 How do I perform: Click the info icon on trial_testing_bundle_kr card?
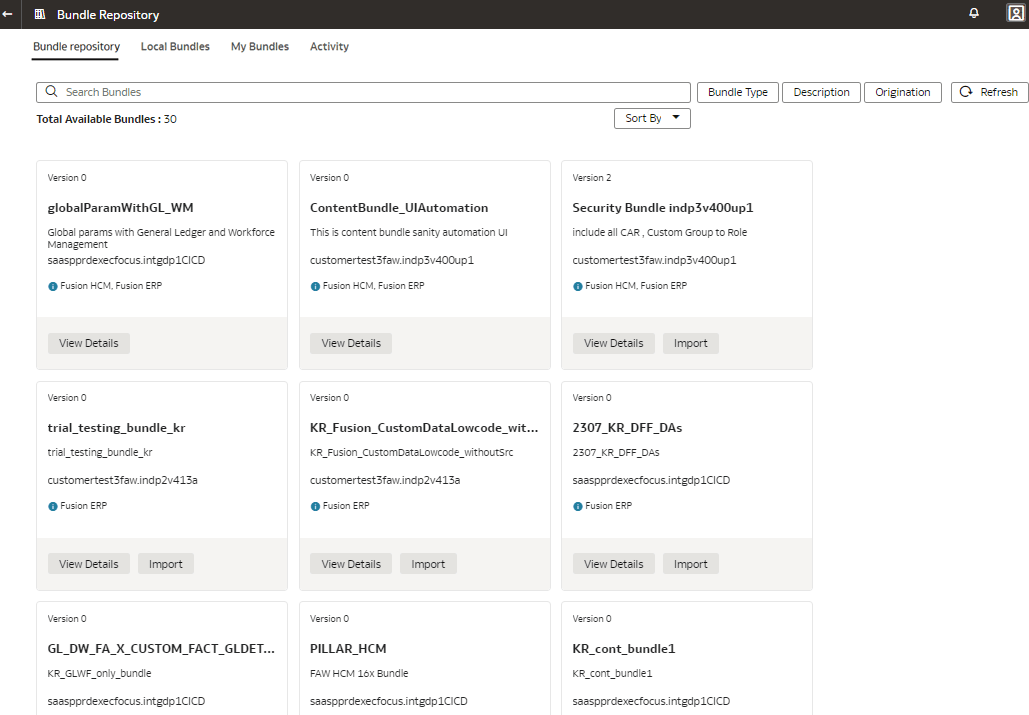pyautogui.click(x=51, y=505)
